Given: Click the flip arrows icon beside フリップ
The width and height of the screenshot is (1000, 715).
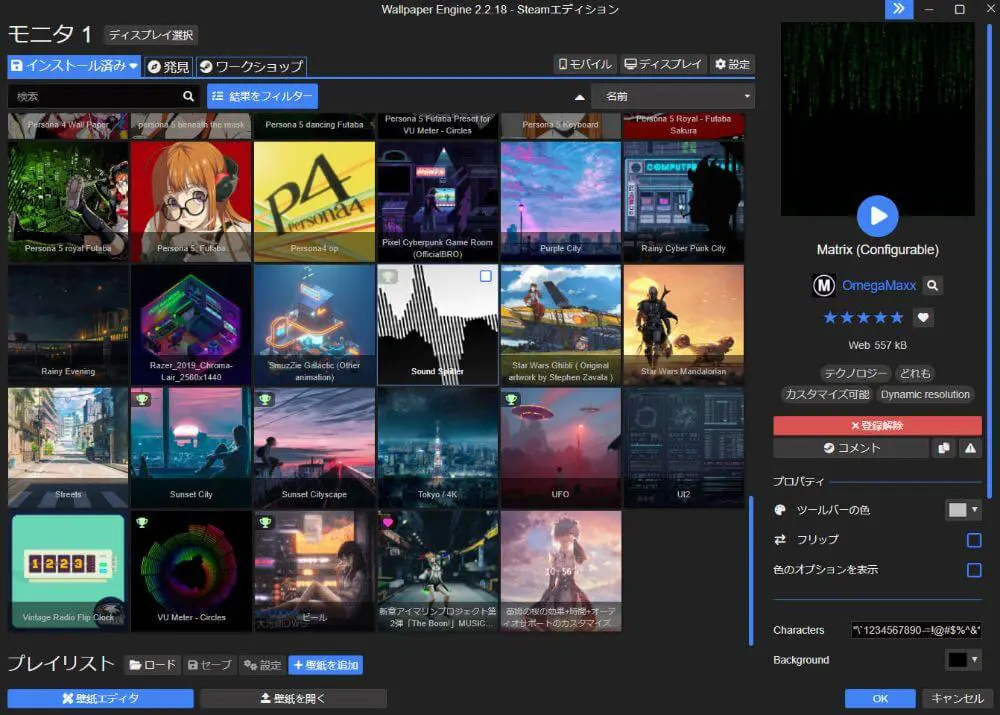Looking at the screenshot, I should [x=779, y=540].
